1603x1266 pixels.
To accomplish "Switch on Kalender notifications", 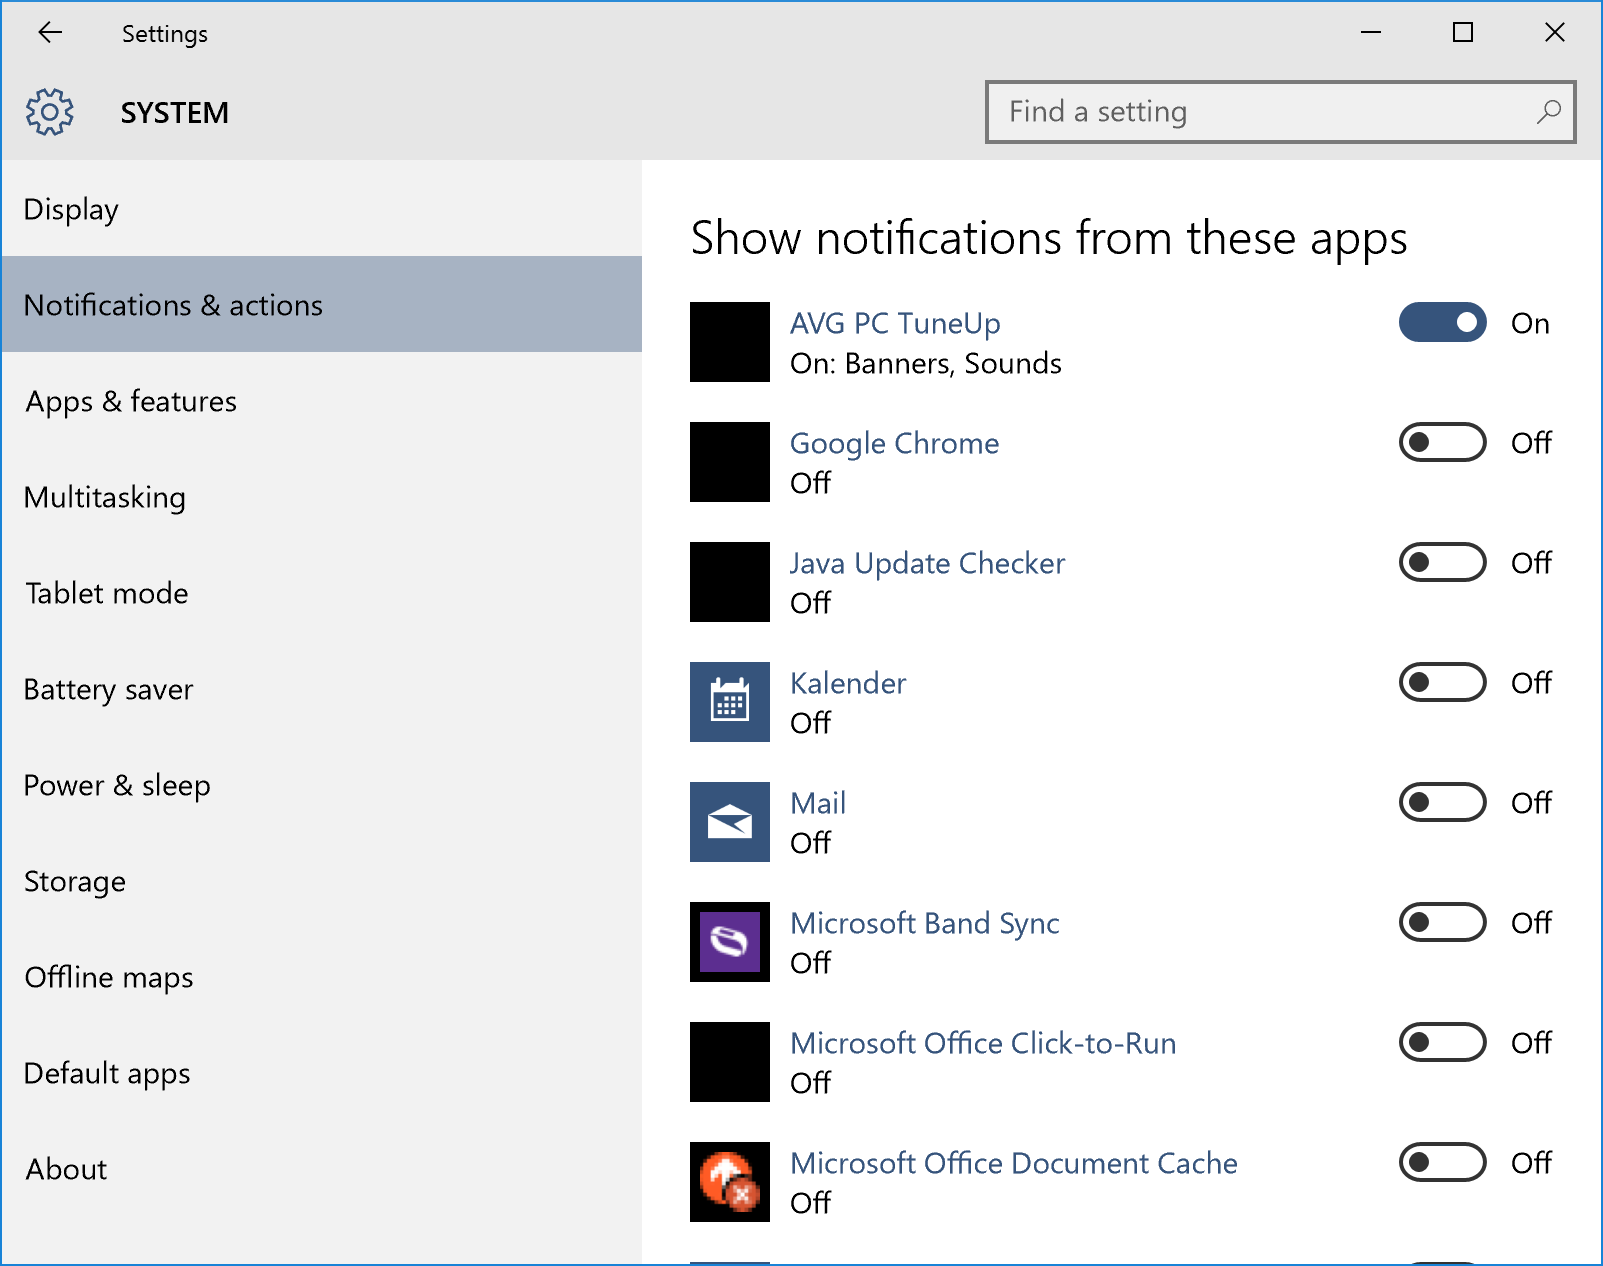I will click(1442, 682).
